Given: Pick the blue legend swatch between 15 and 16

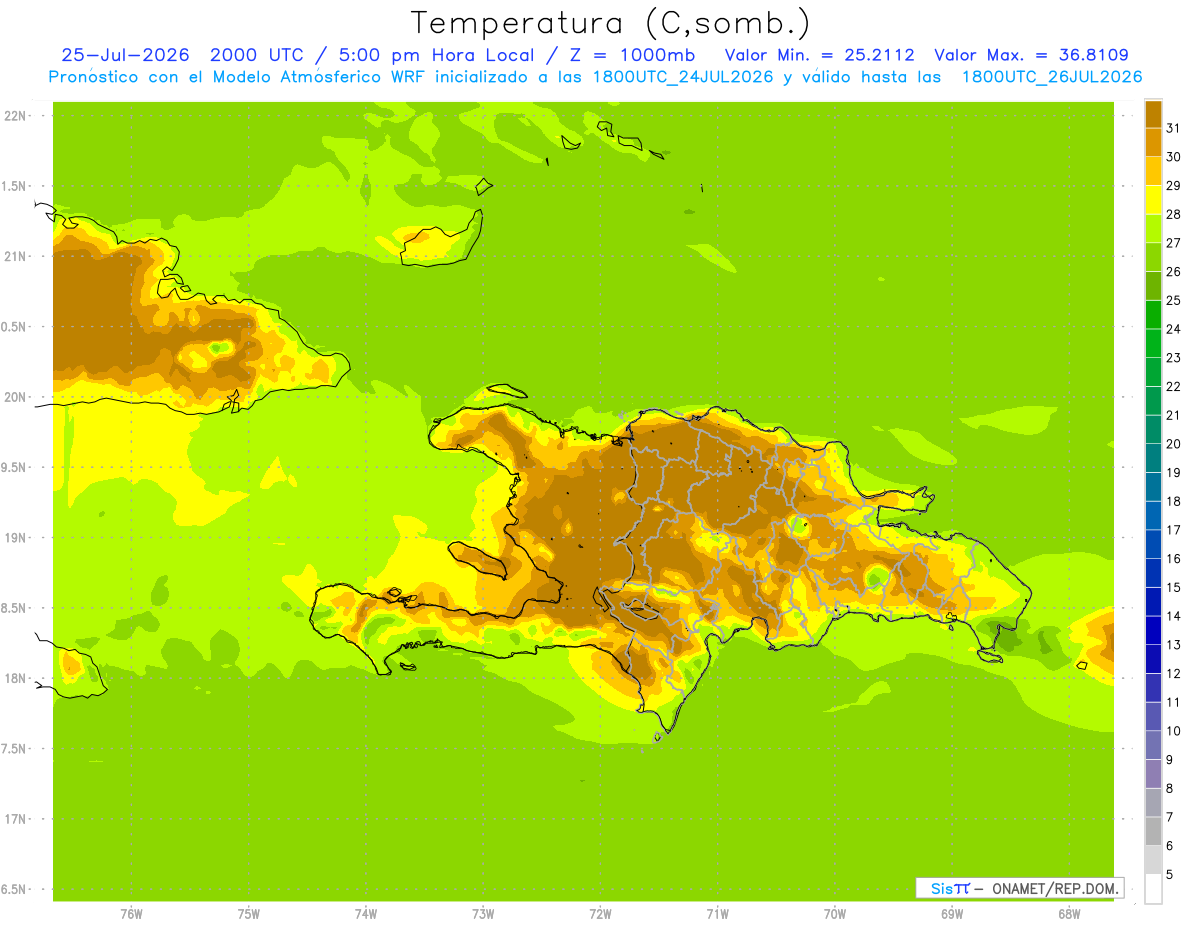Looking at the screenshot, I should click(1153, 573).
